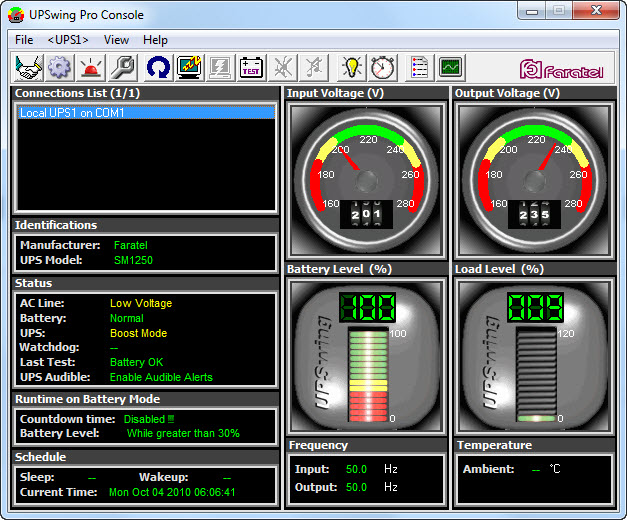Open the File menu
This screenshot has height=520, width=627.
point(24,40)
